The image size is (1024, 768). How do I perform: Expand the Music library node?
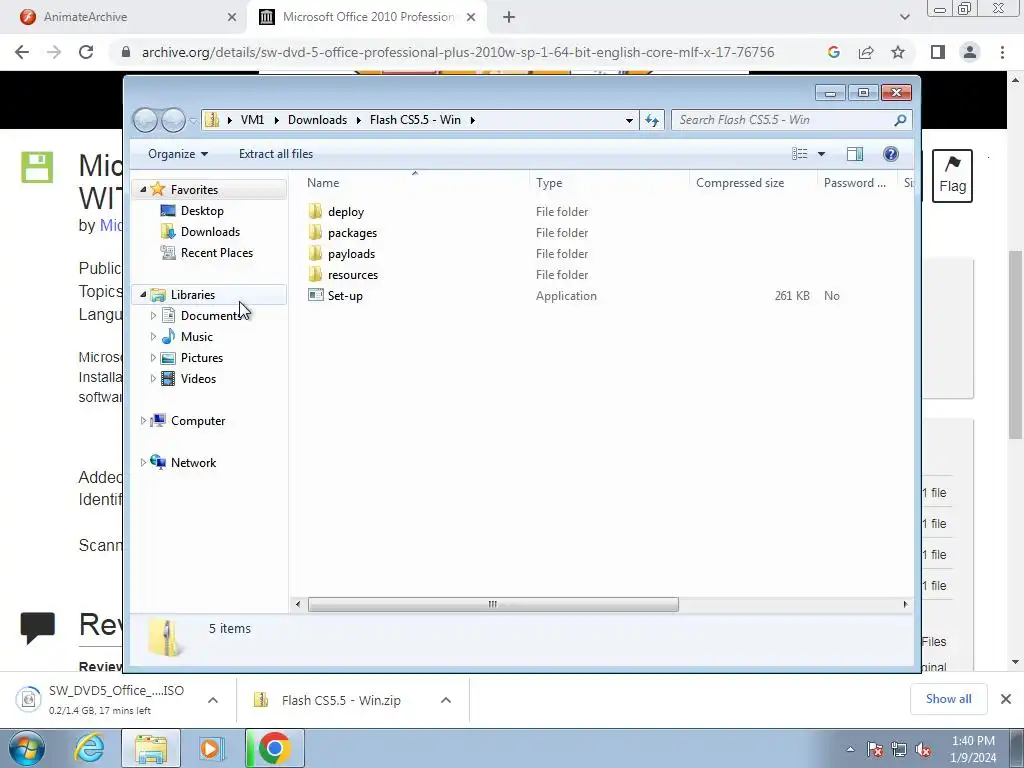[153, 336]
